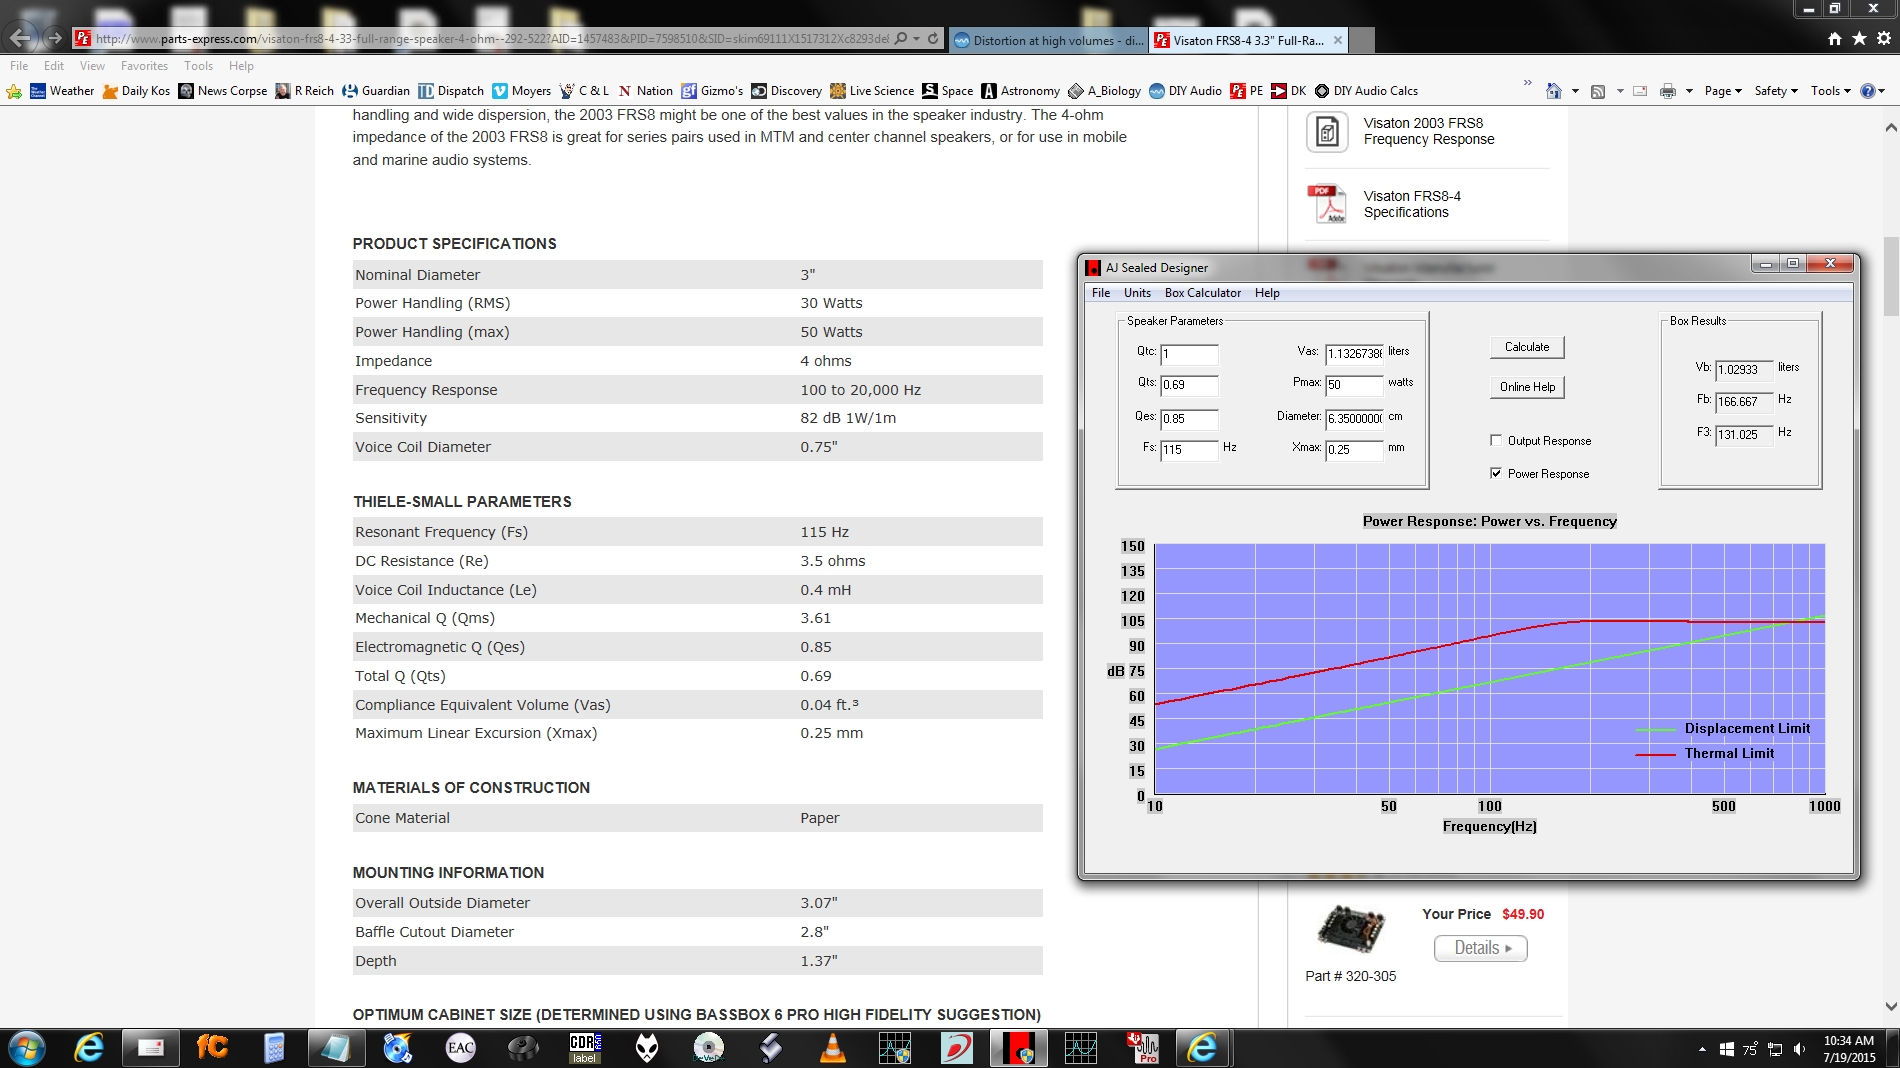Click the AJ Sealed Designer taskbar icon
1900x1068 pixels.
coord(1018,1048)
